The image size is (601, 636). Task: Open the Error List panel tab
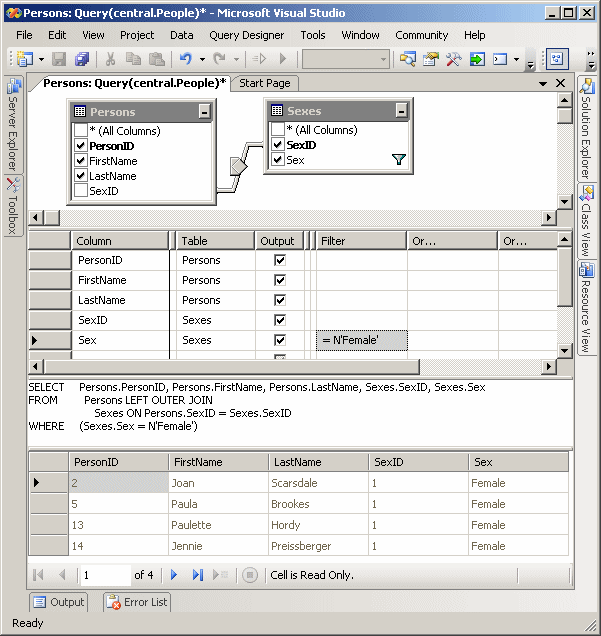(137, 602)
